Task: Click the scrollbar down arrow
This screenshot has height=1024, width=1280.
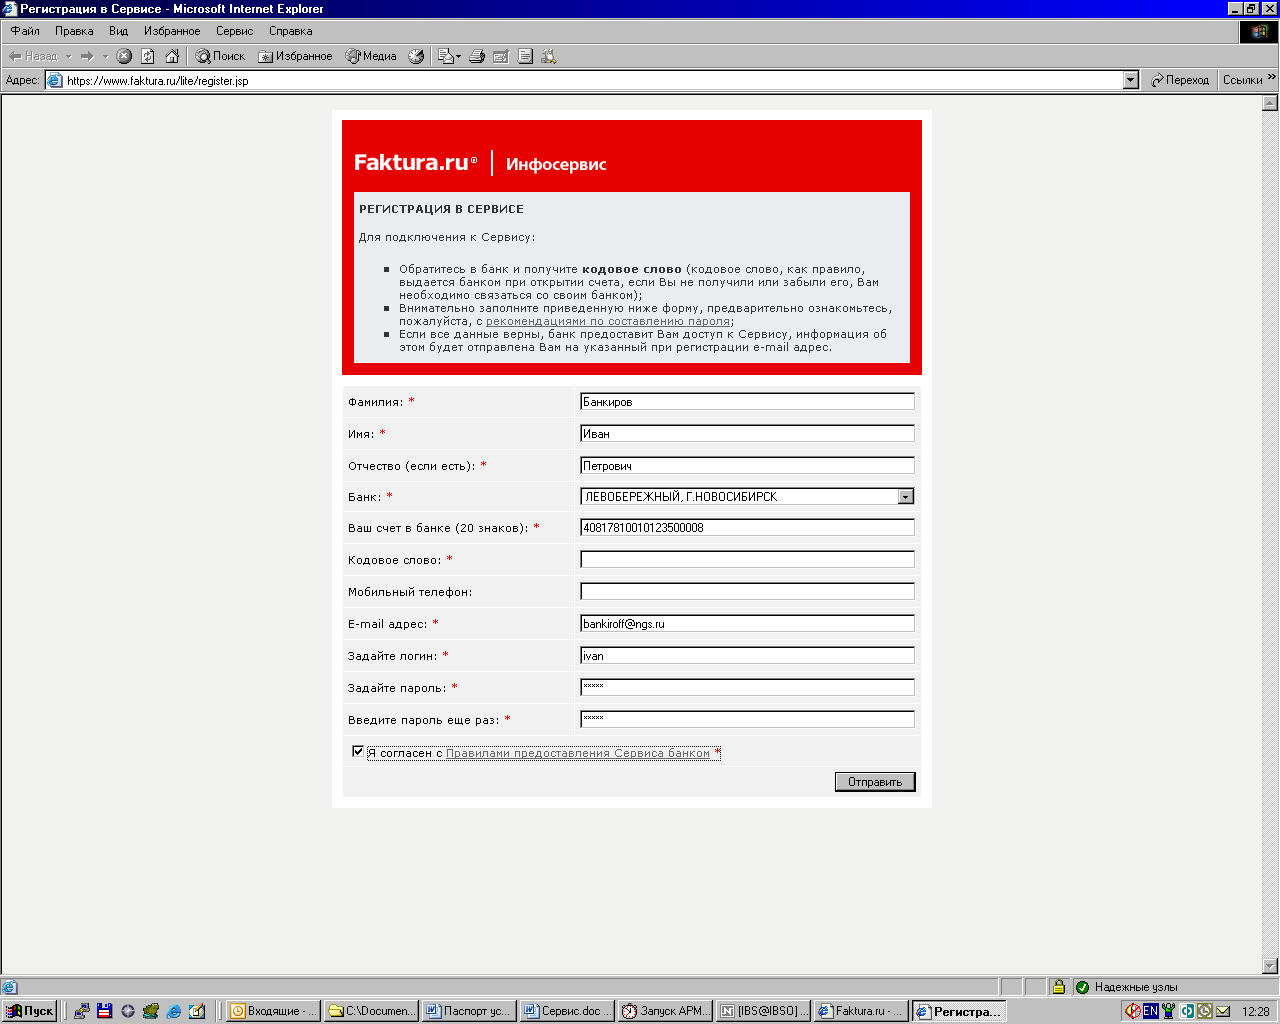Action: click(1270, 966)
